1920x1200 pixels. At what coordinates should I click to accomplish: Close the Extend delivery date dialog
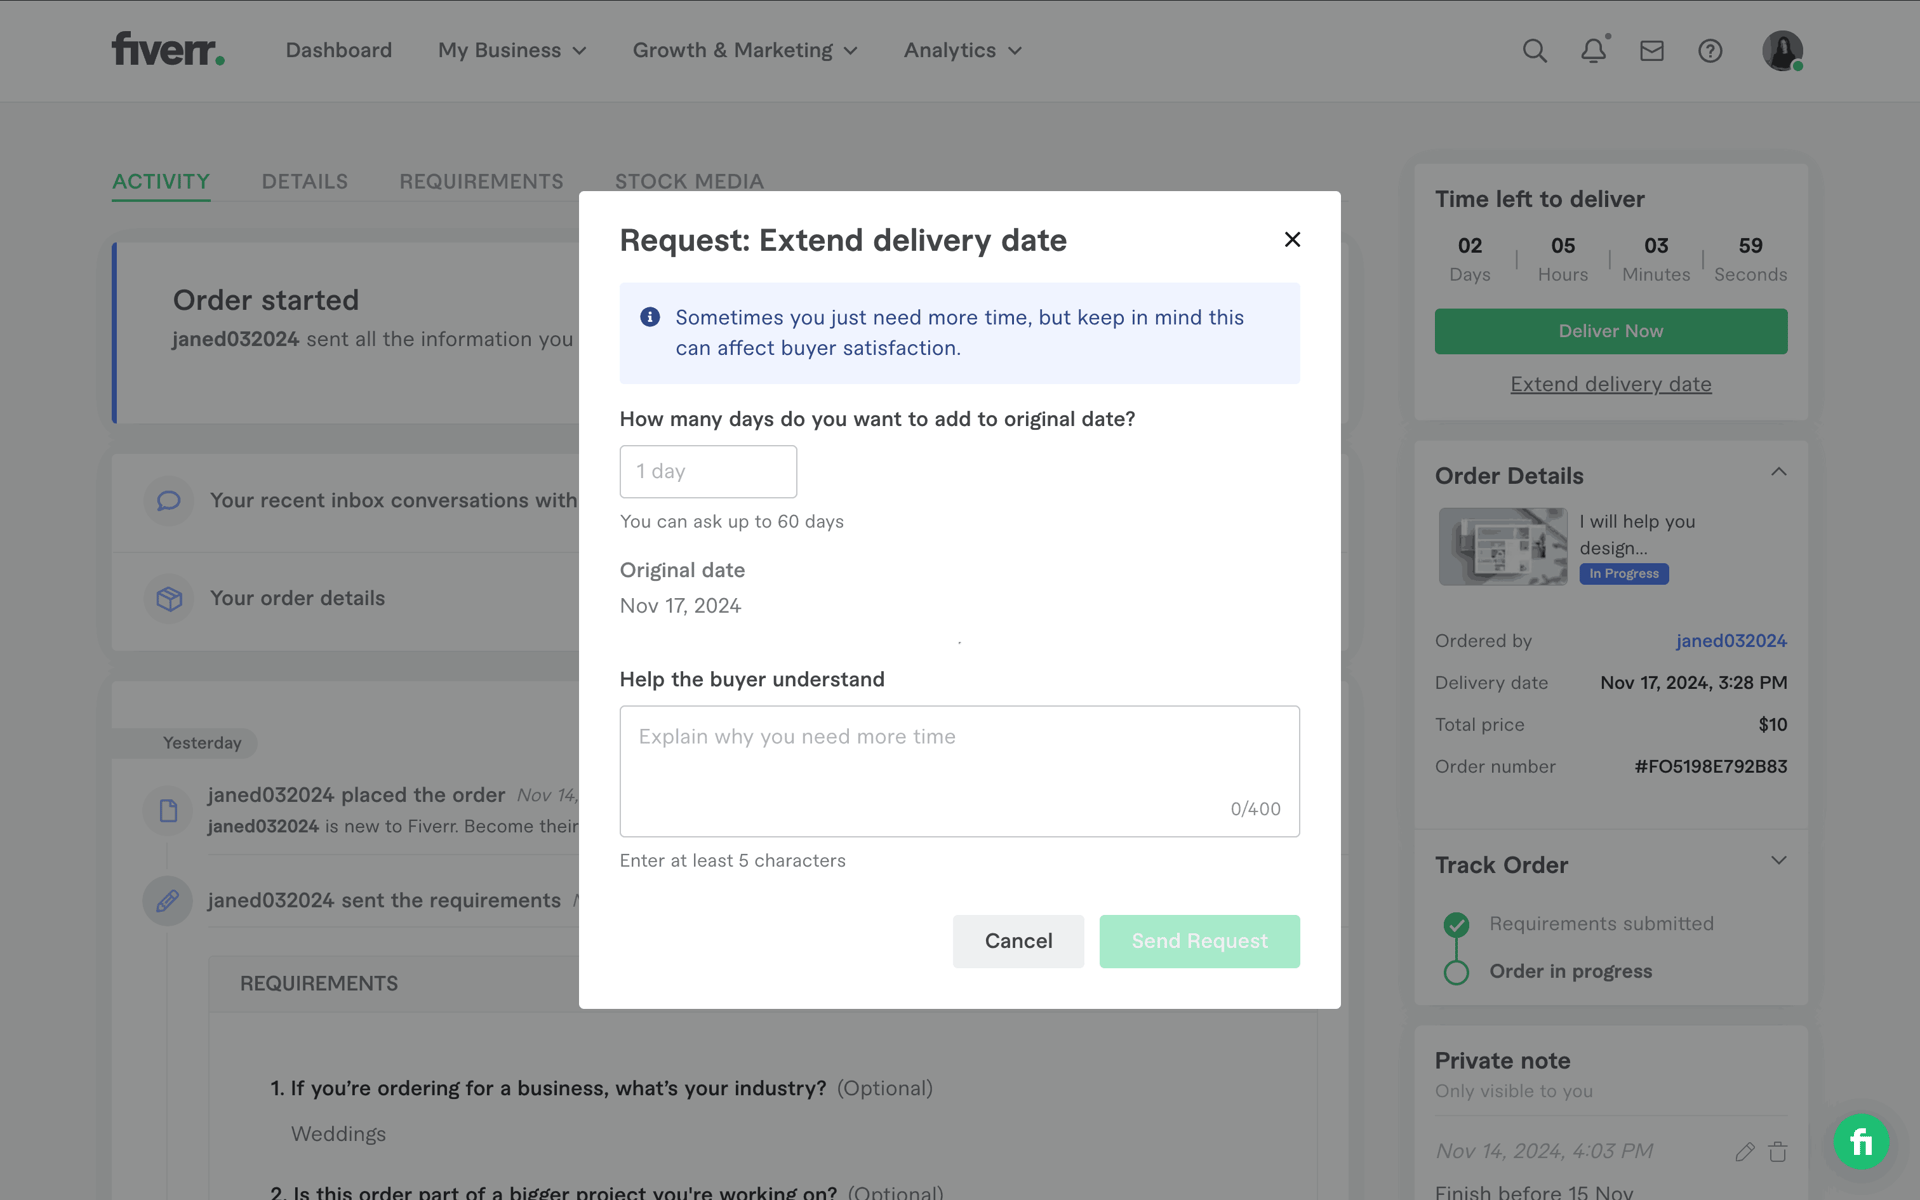click(x=1292, y=239)
